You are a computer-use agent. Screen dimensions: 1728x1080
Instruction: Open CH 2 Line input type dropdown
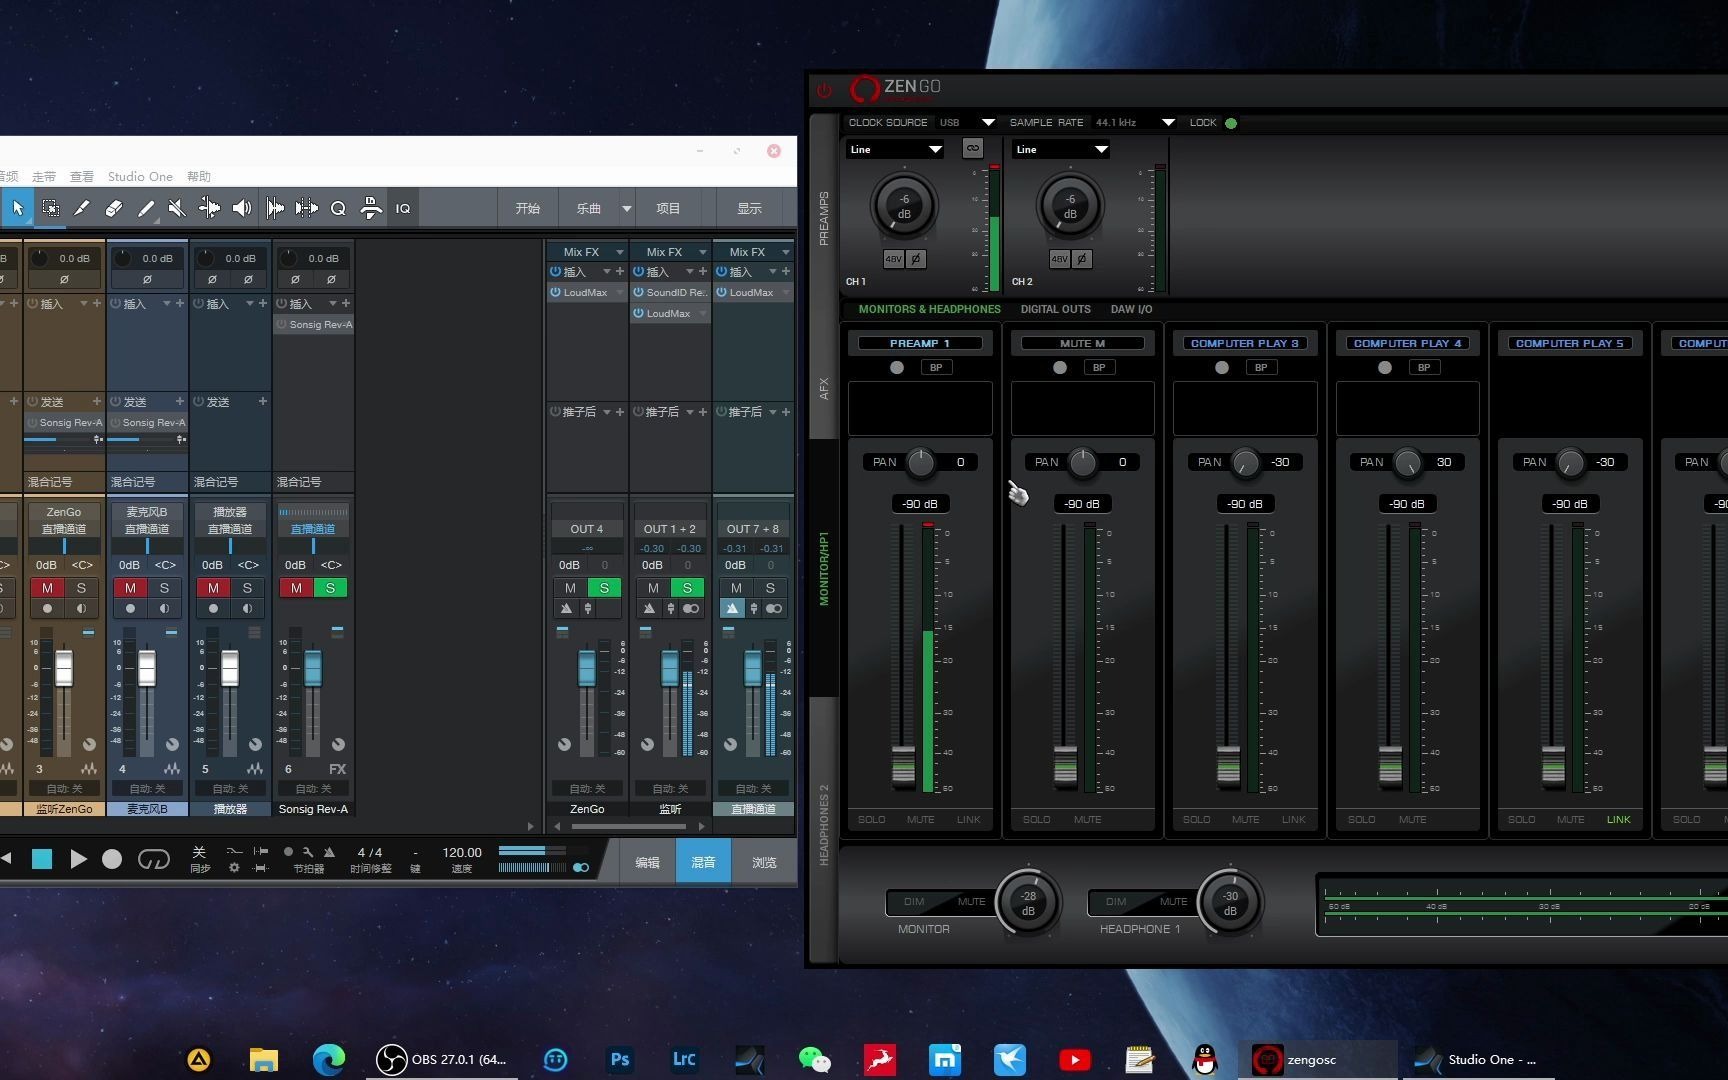pyautogui.click(x=1061, y=149)
